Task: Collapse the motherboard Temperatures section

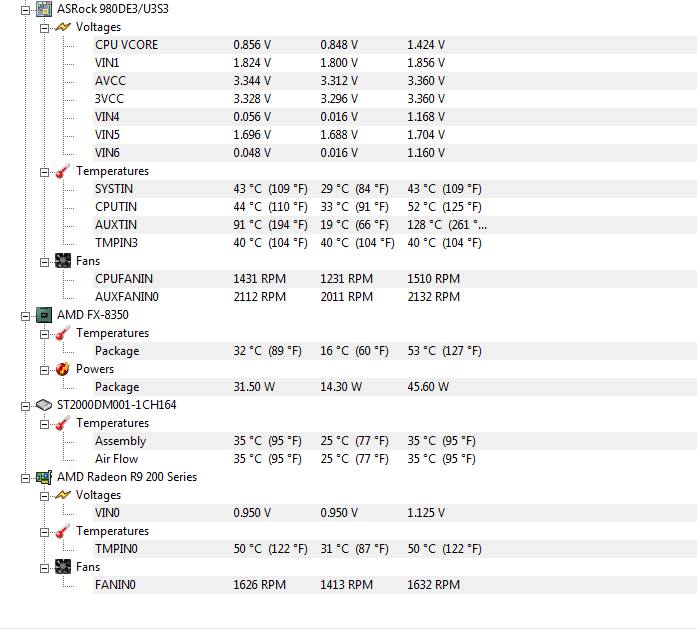Action: click(44, 172)
